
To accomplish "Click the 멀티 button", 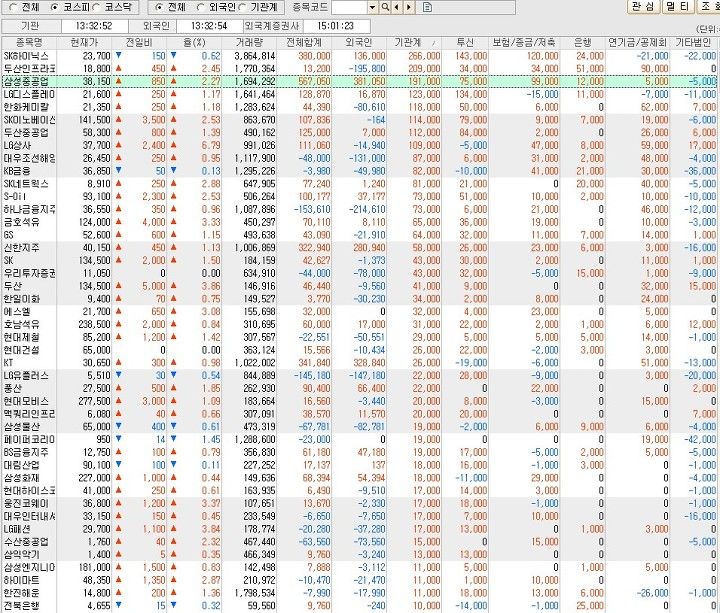I will tap(678, 6).
